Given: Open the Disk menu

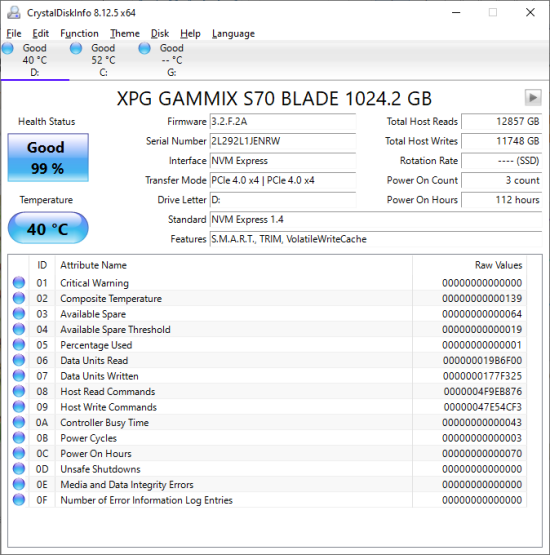Looking at the screenshot, I should (160, 34).
